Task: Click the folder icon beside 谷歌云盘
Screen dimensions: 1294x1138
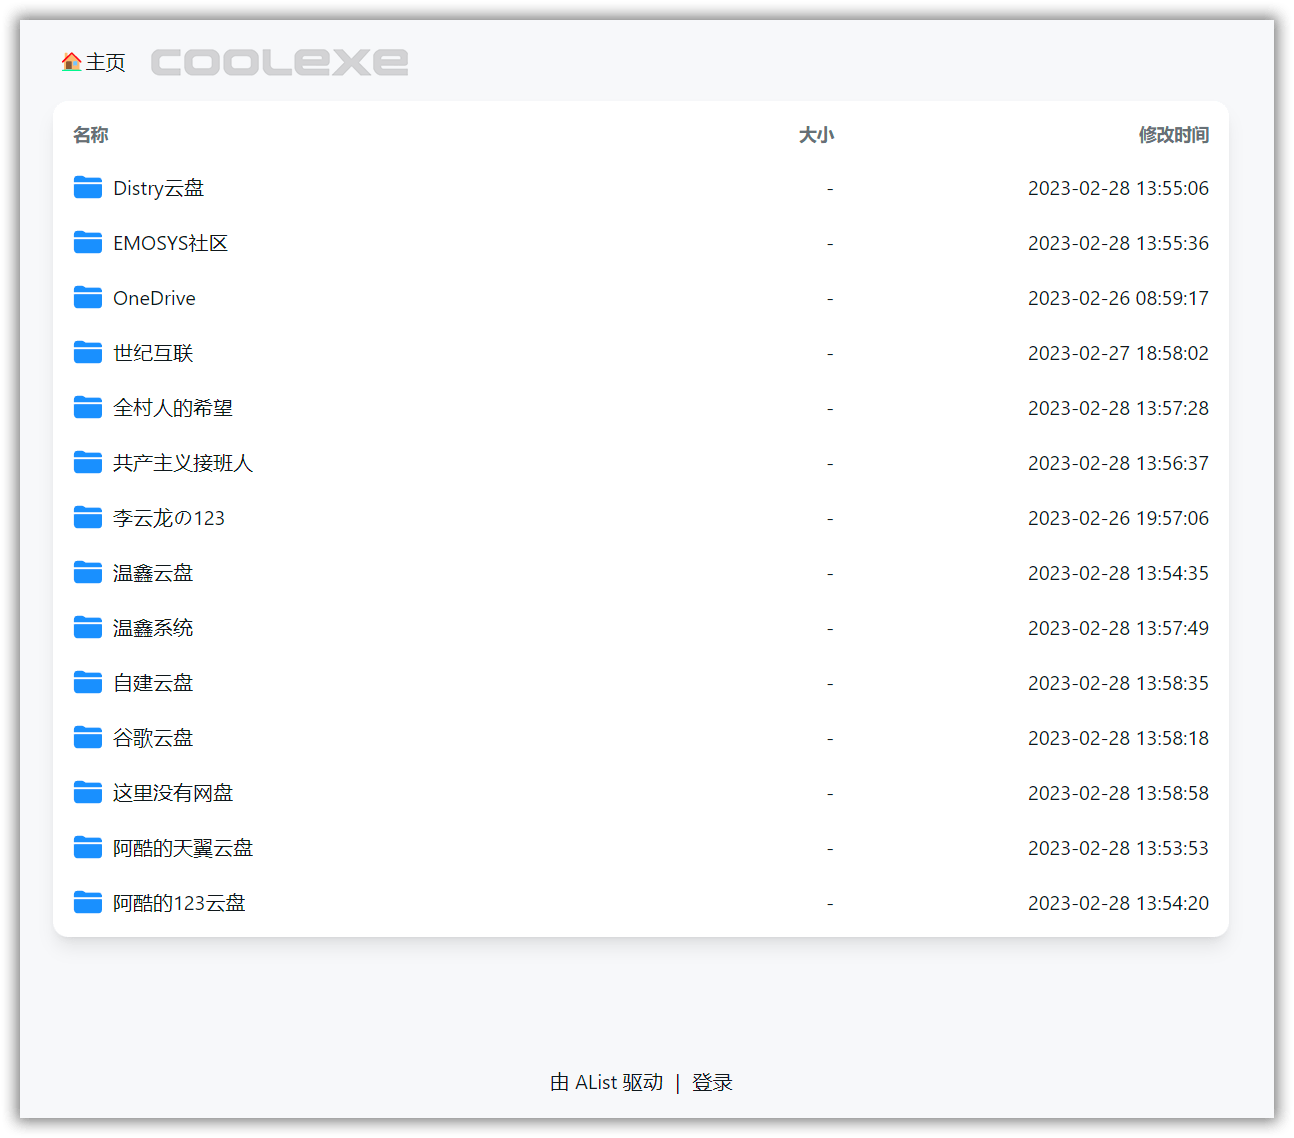Action: [x=87, y=737]
